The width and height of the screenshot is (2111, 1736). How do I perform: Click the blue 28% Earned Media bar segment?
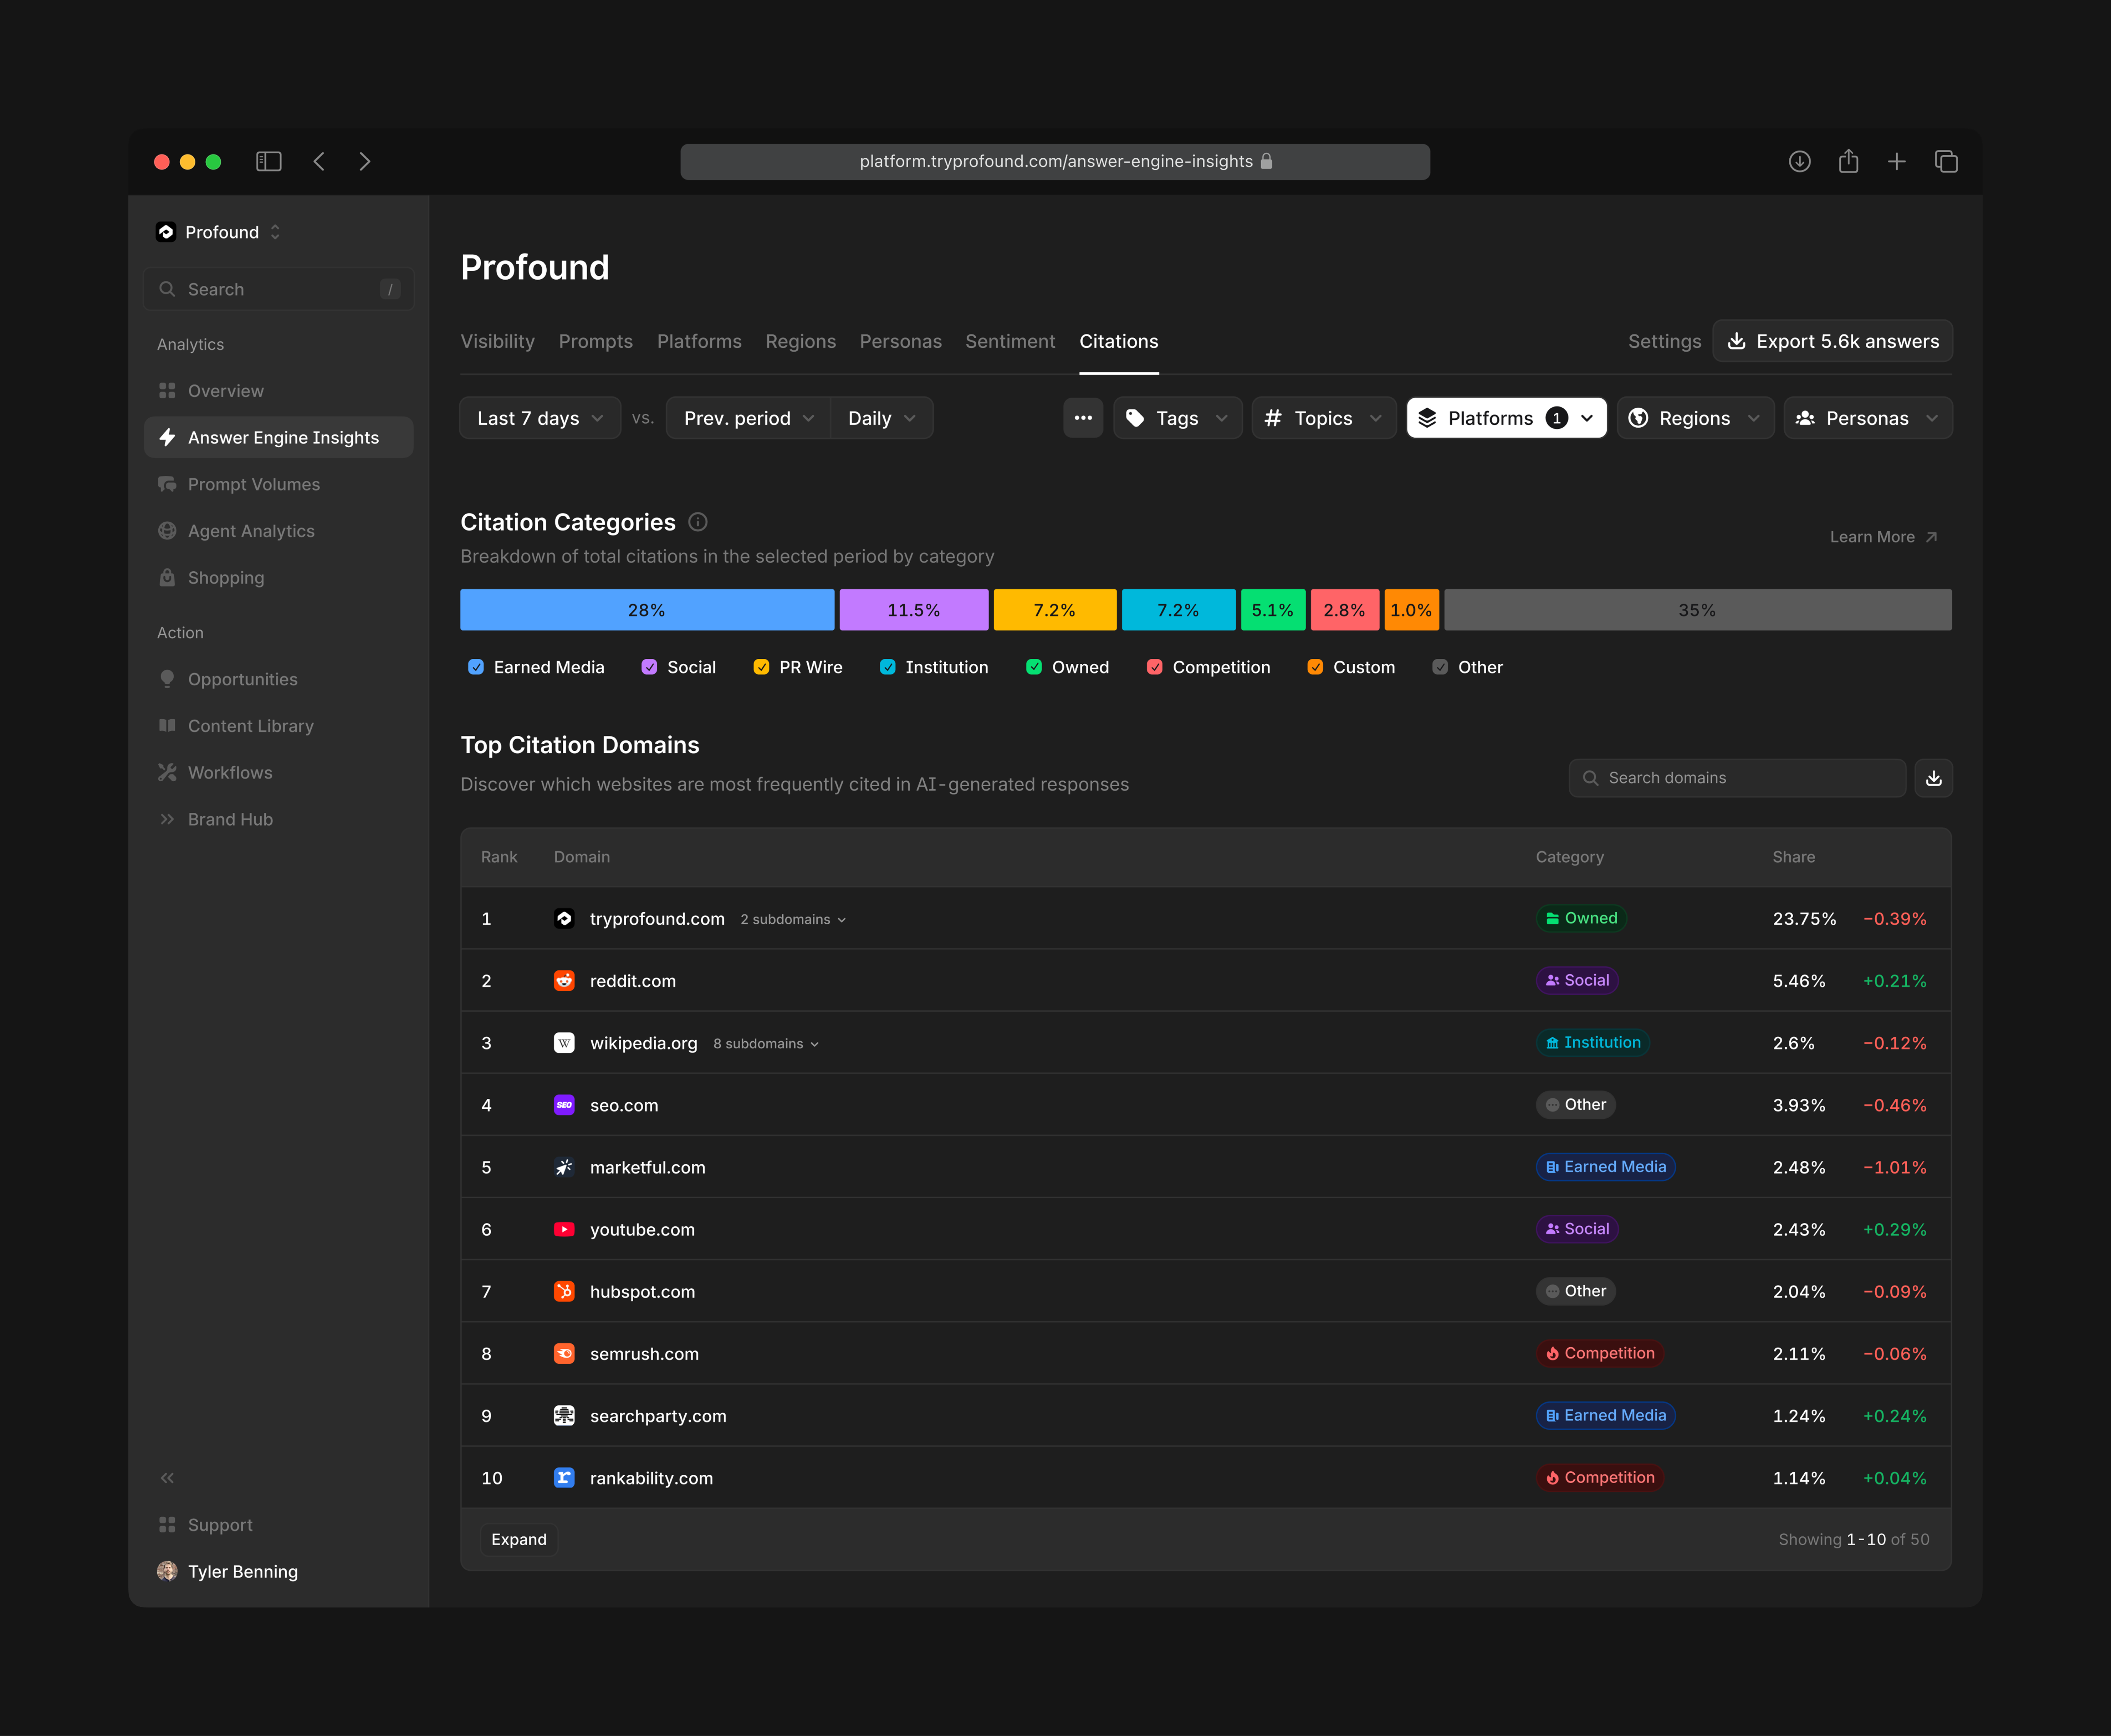pyautogui.click(x=646, y=610)
